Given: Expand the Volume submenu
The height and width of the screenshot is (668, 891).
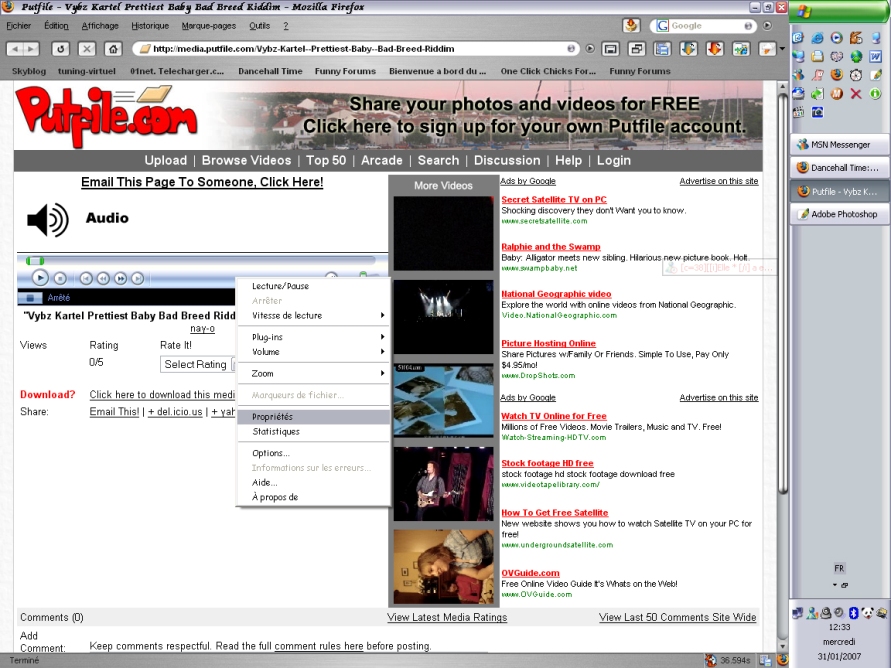Looking at the screenshot, I should (313, 352).
